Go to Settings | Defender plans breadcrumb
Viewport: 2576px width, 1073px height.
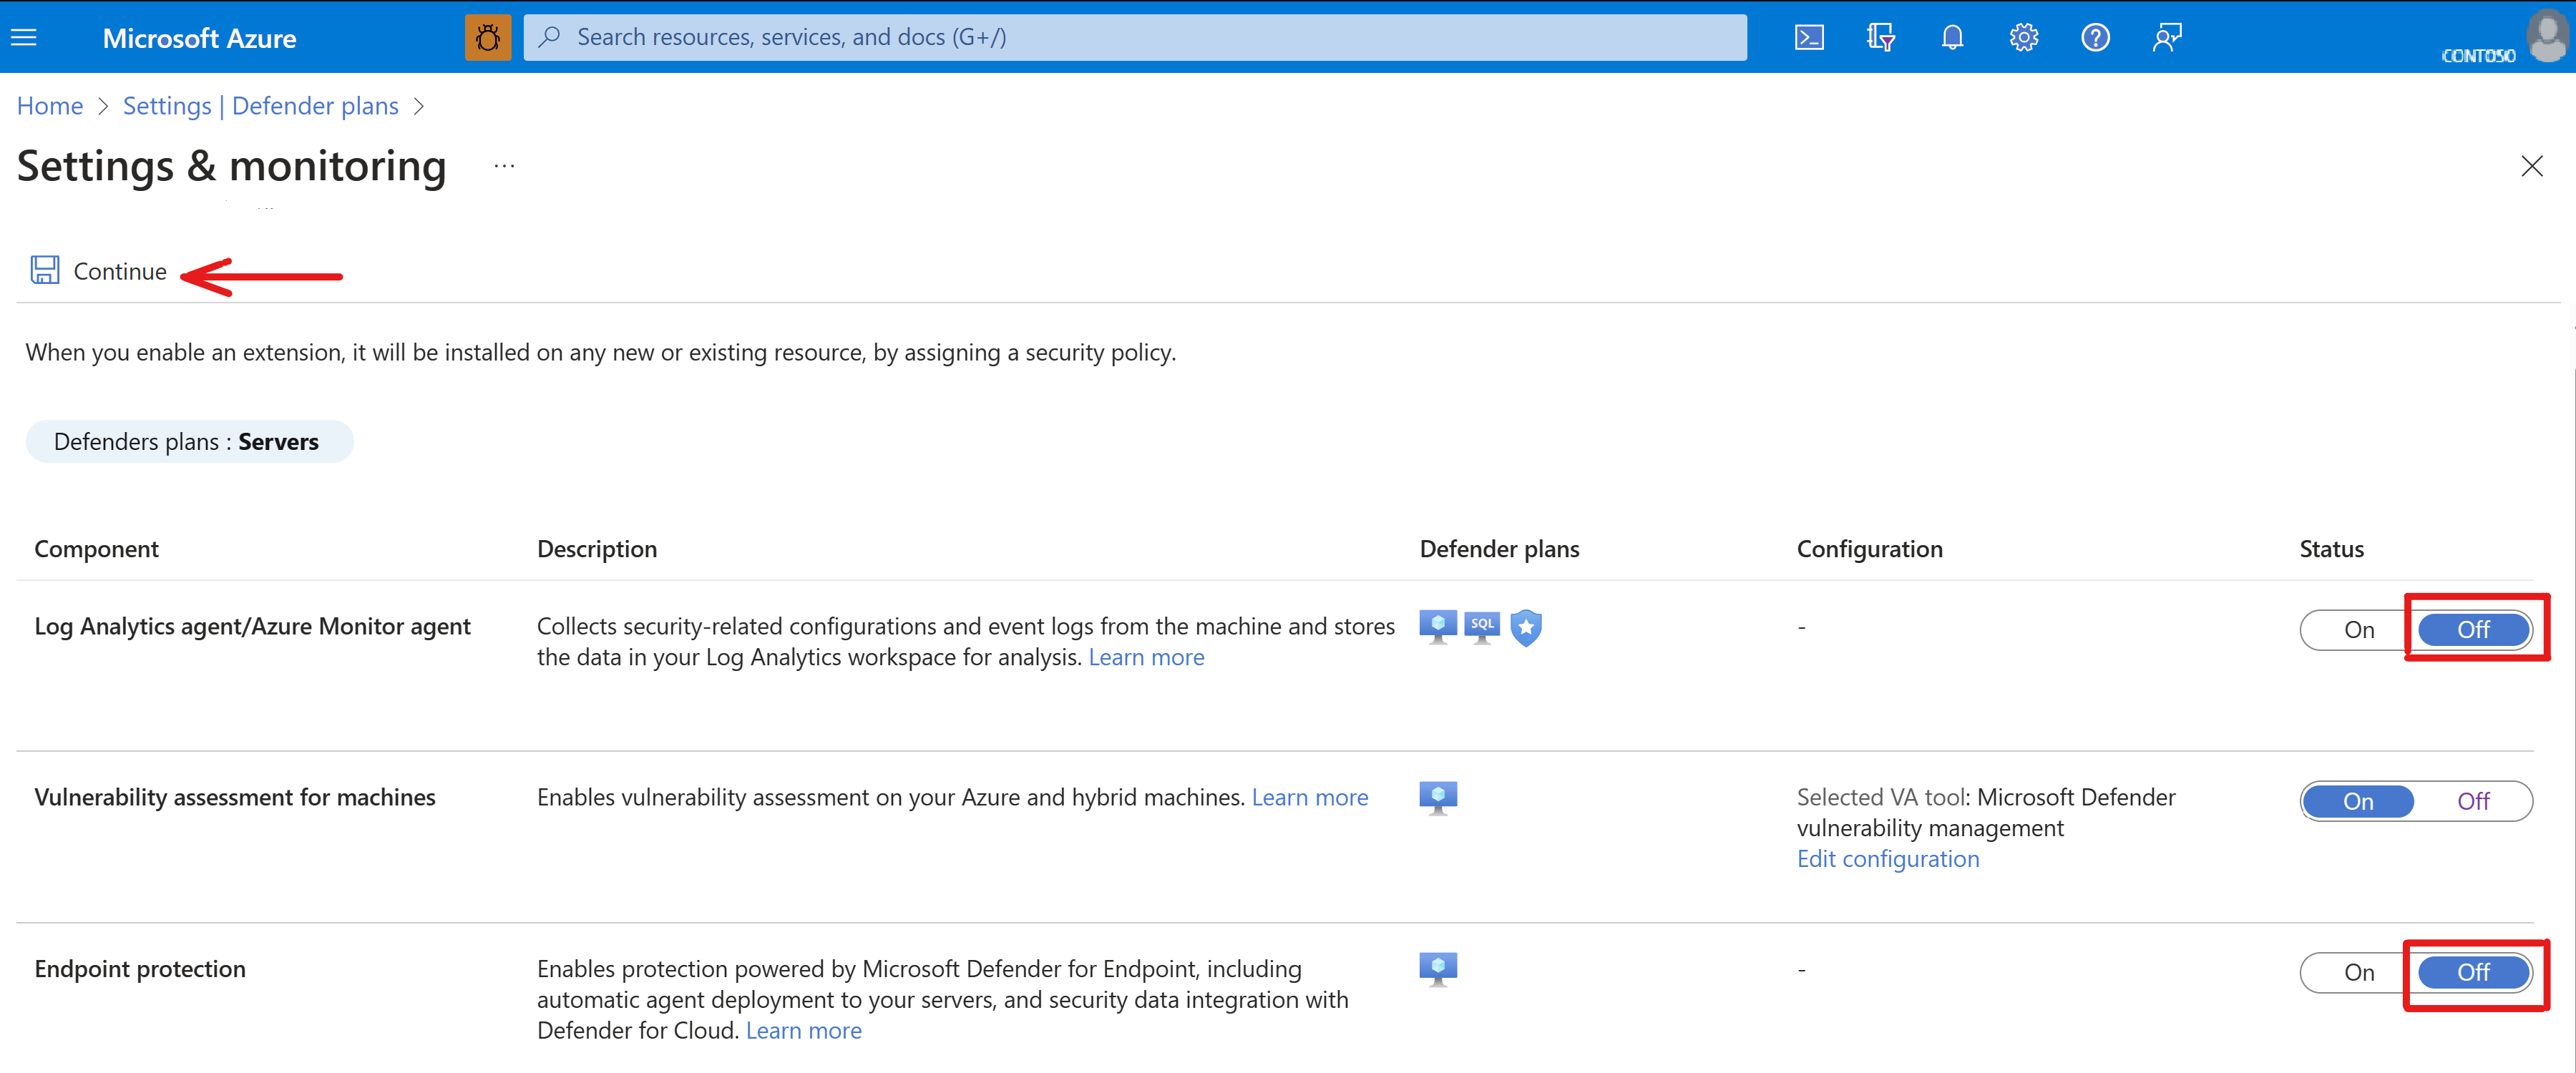point(260,106)
